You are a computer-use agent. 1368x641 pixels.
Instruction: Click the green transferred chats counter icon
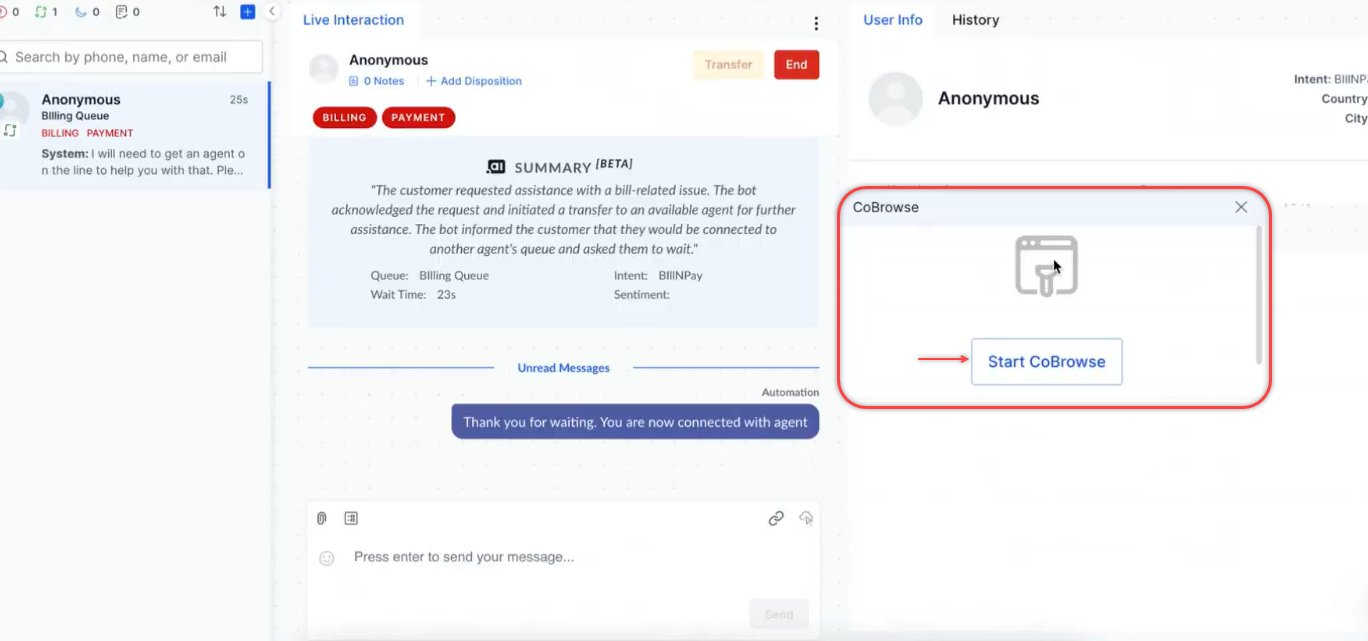point(40,13)
